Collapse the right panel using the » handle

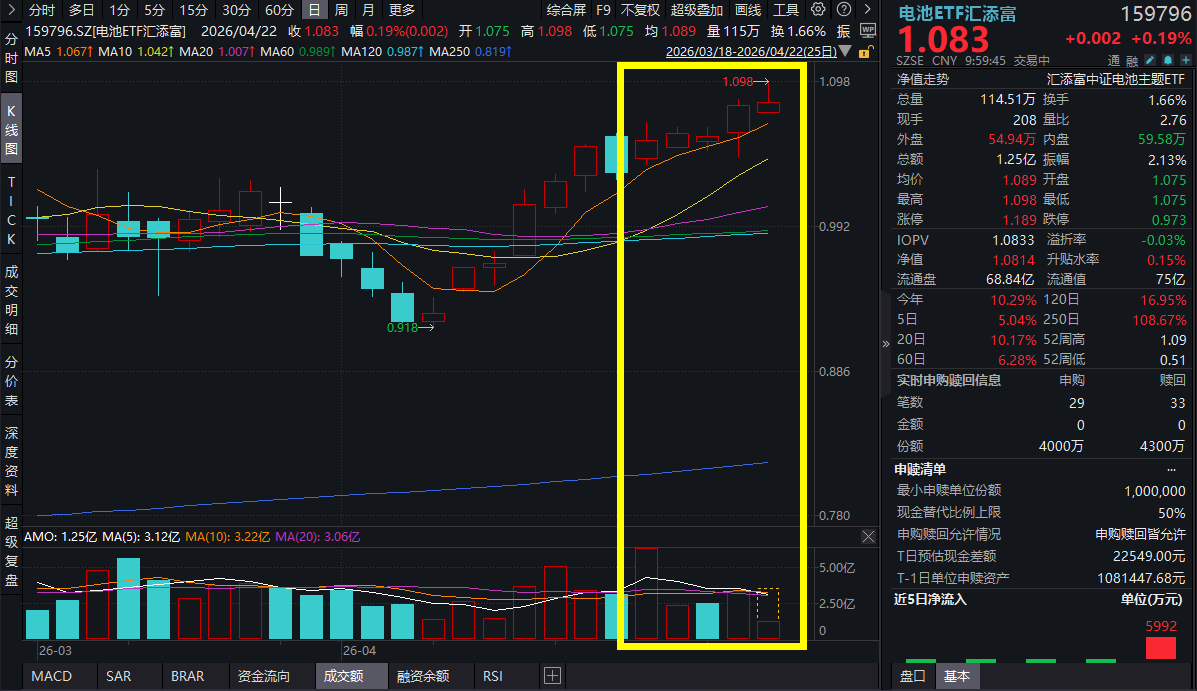[885, 343]
